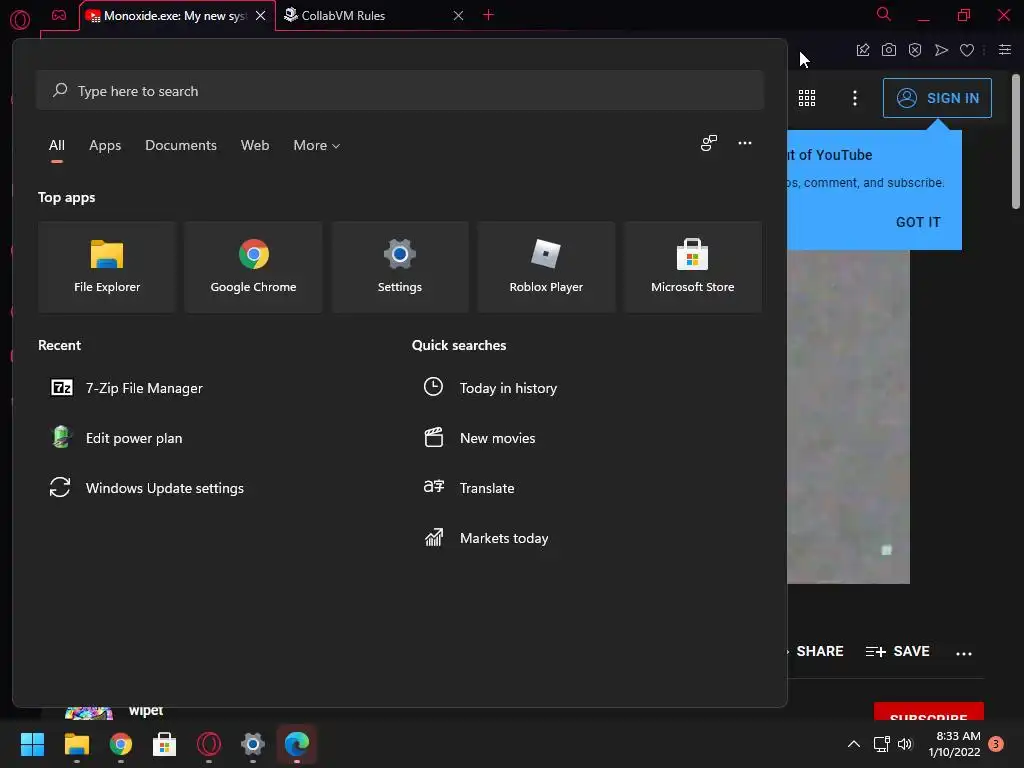Open YouTube apps grid icon
1024x768 pixels.
[x=807, y=98]
